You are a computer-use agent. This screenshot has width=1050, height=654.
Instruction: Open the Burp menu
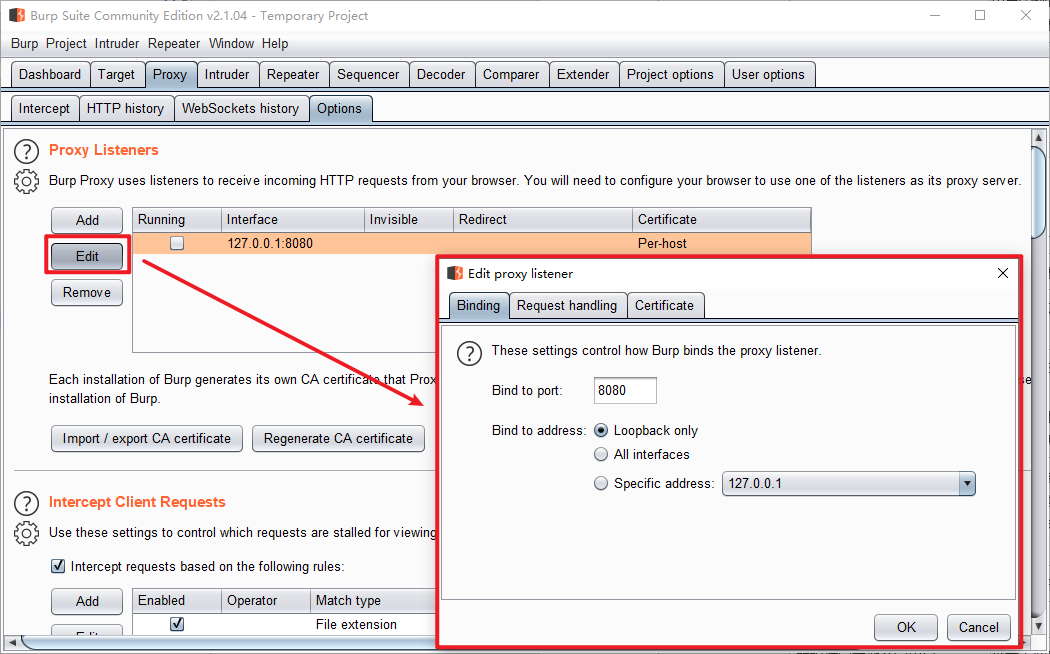coord(25,44)
